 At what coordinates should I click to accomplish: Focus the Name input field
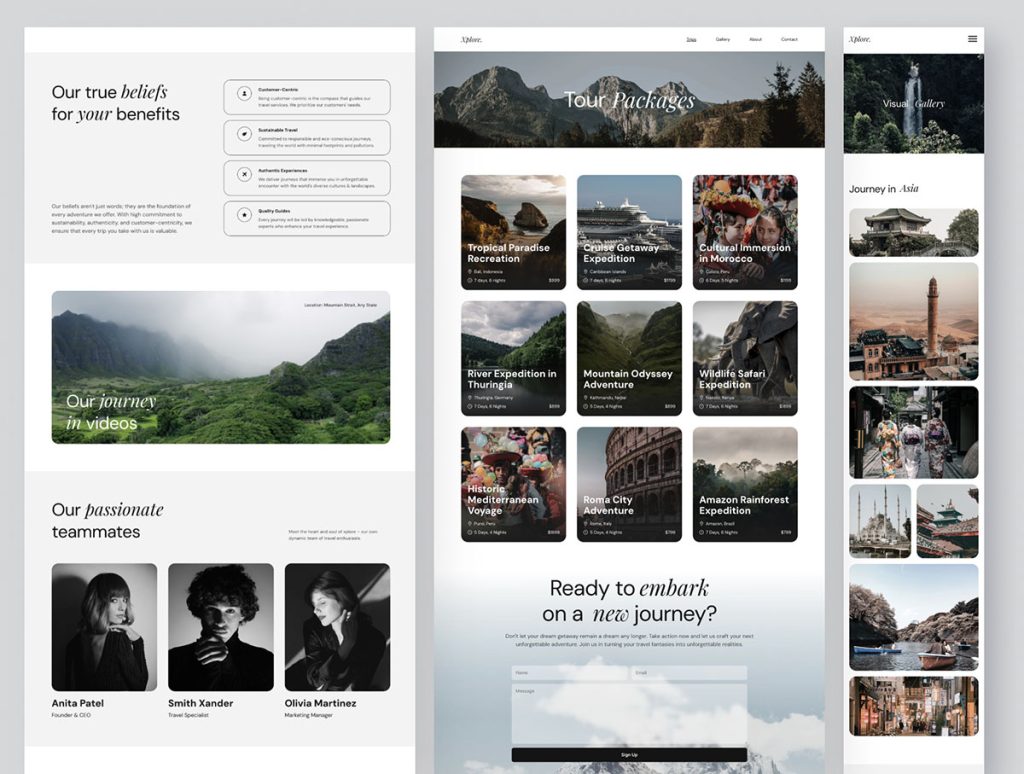[569, 673]
